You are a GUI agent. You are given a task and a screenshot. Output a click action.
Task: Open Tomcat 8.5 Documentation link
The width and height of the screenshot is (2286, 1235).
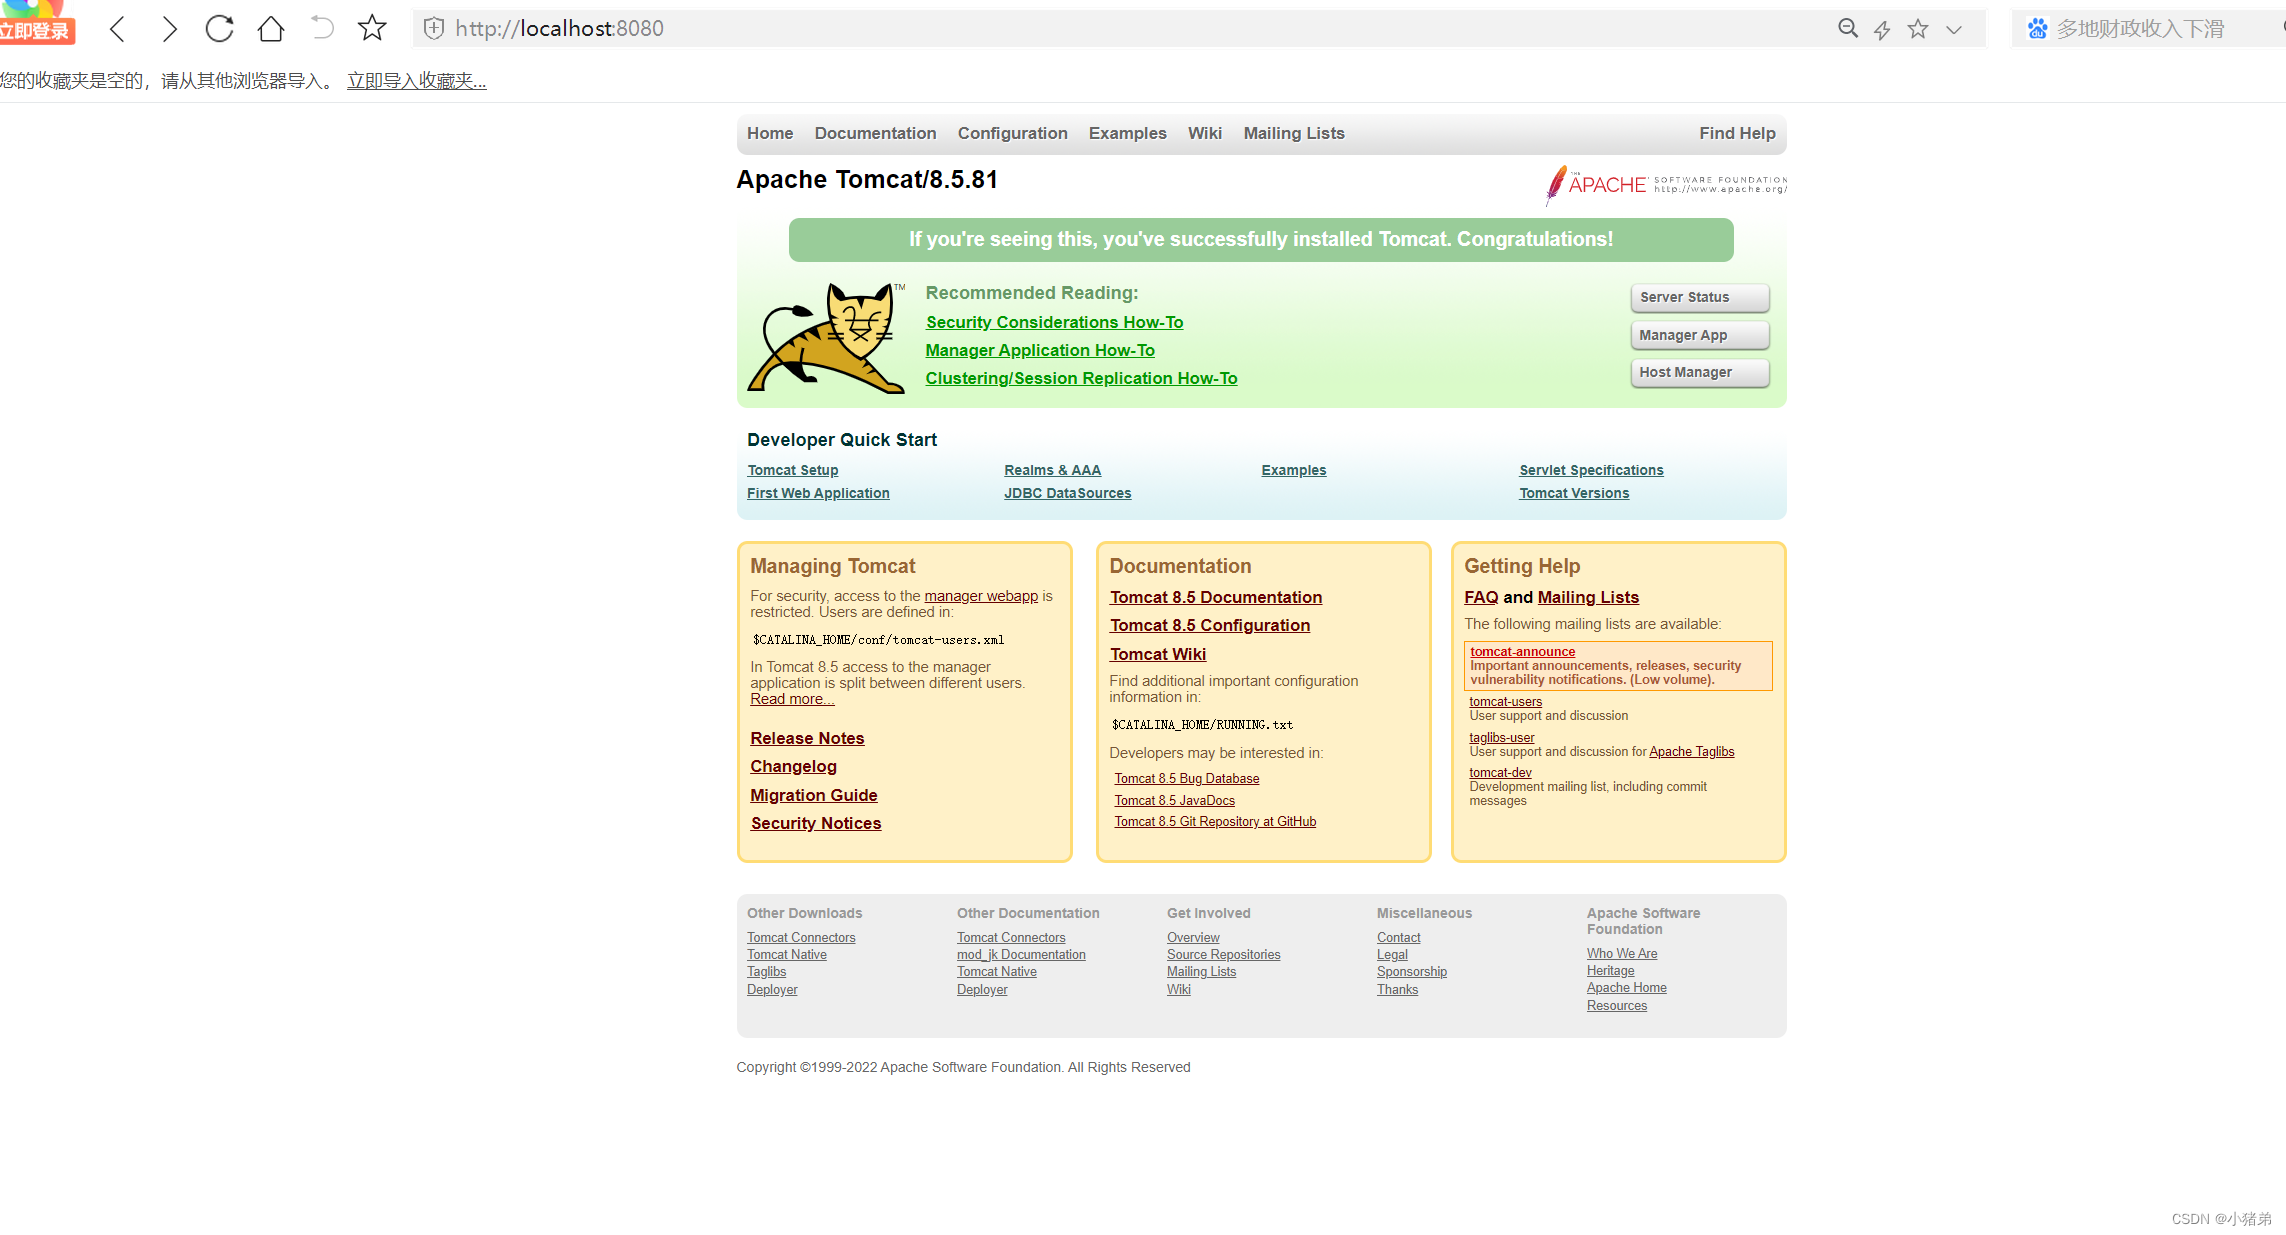[x=1215, y=597]
